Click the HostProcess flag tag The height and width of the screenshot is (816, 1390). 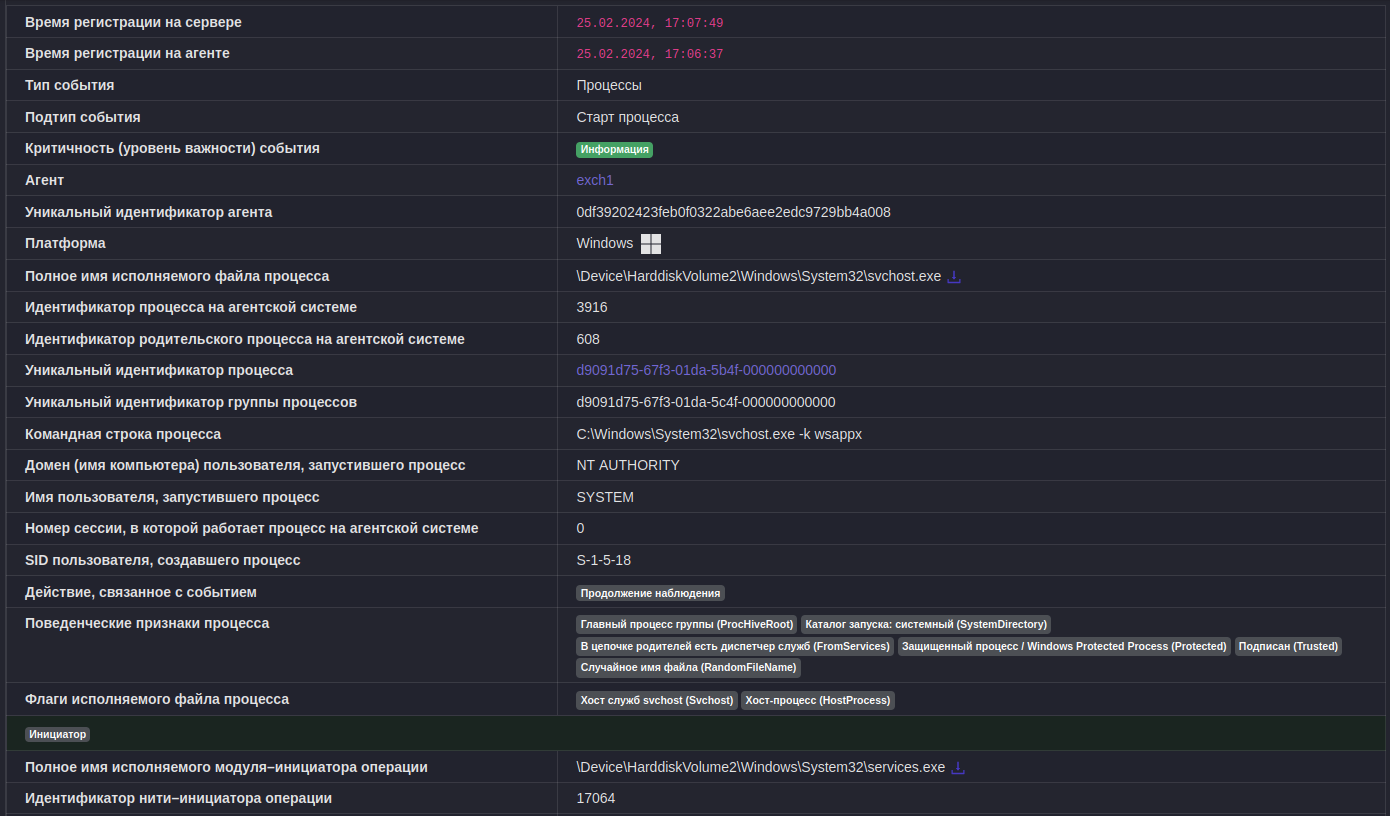pos(817,700)
